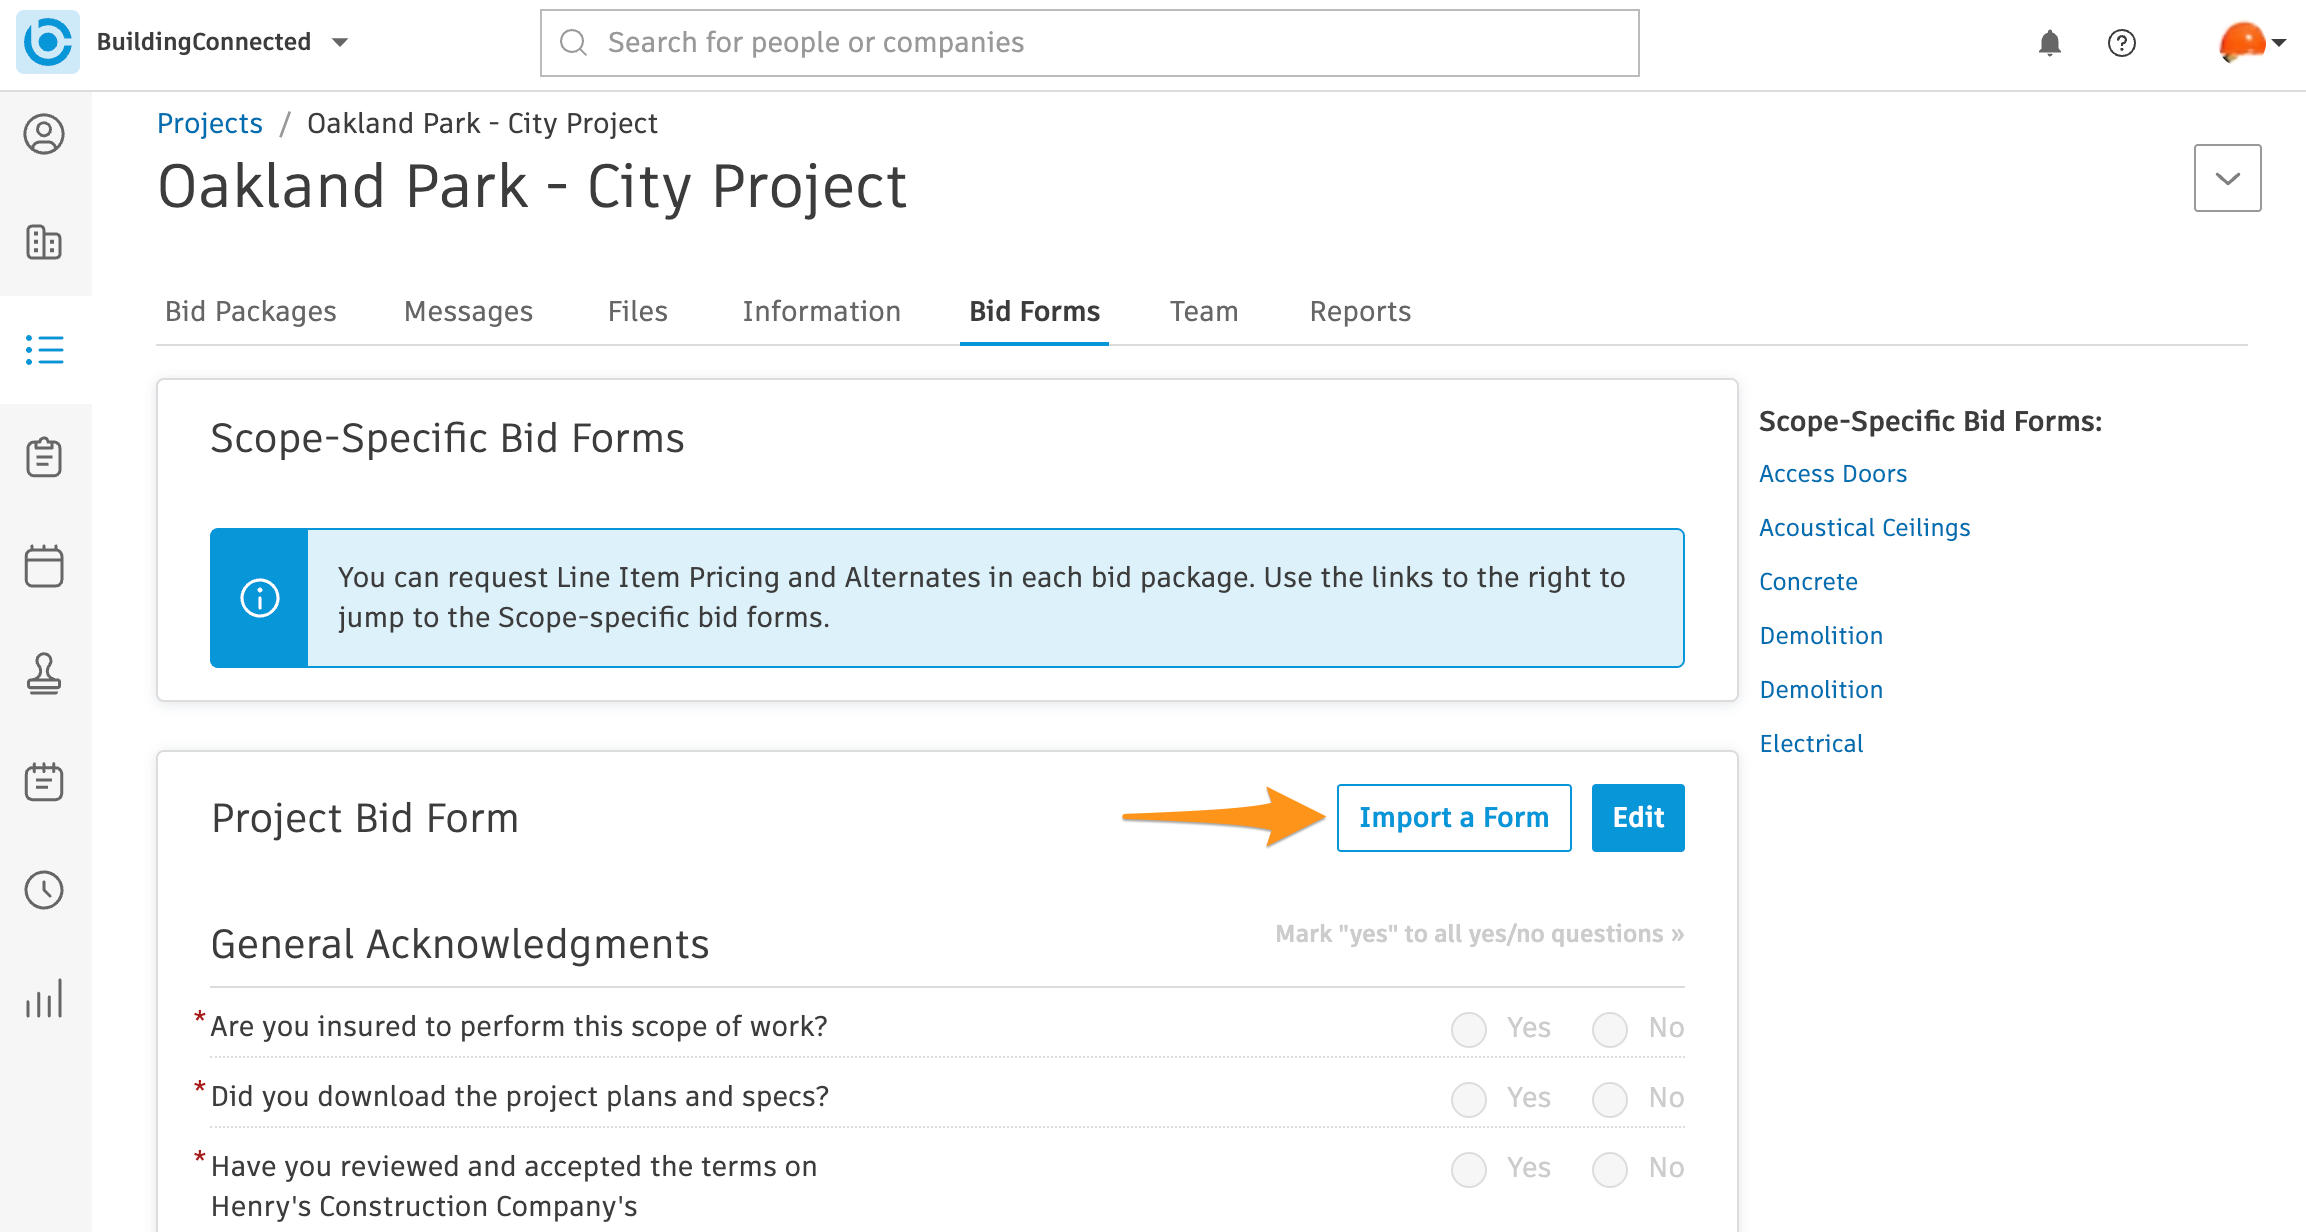This screenshot has height=1232, width=2306.
Task: Select No for downloading project plans
Action: pyautogui.click(x=1609, y=1098)
